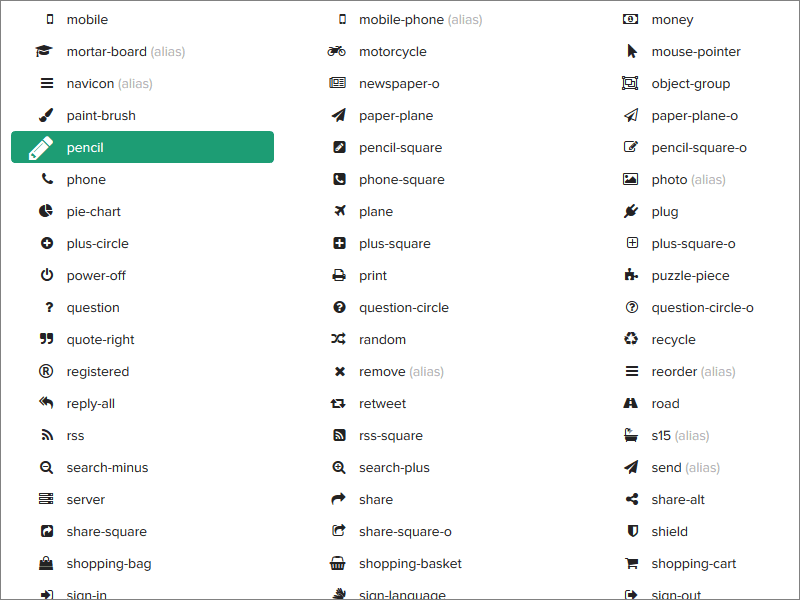Open the money entry
The height and width of the screenshot is (600, 800).
[x=672, y=20]
